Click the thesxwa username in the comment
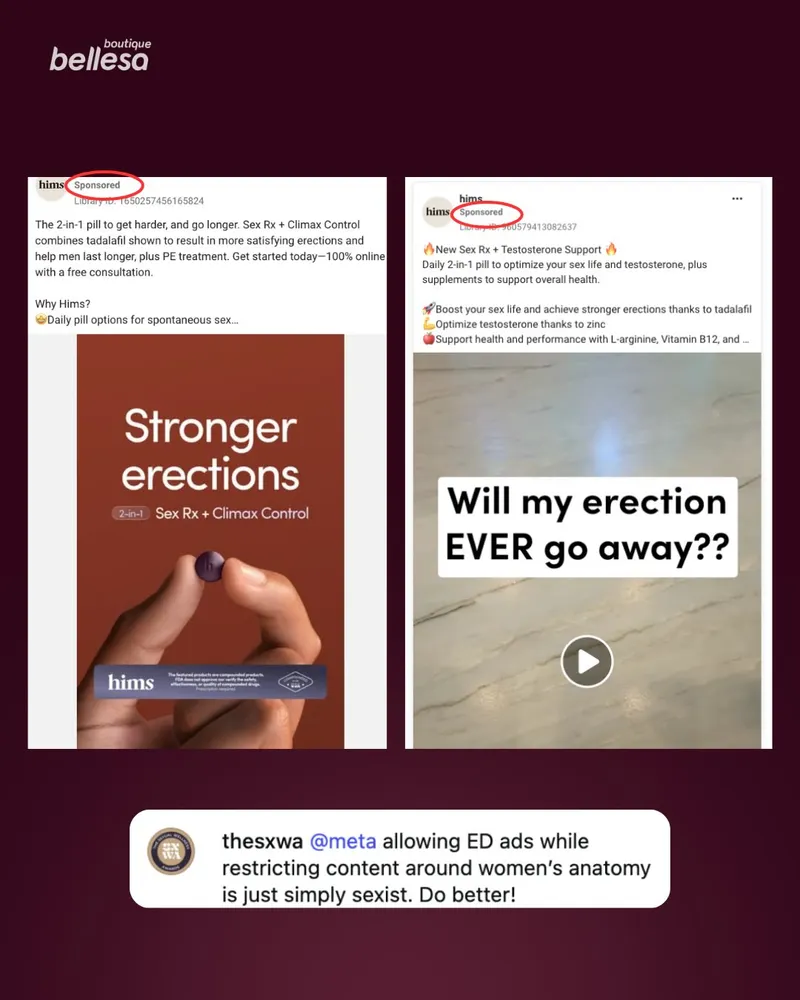This screenshot has height=1000, width=800. coord(262,841)
